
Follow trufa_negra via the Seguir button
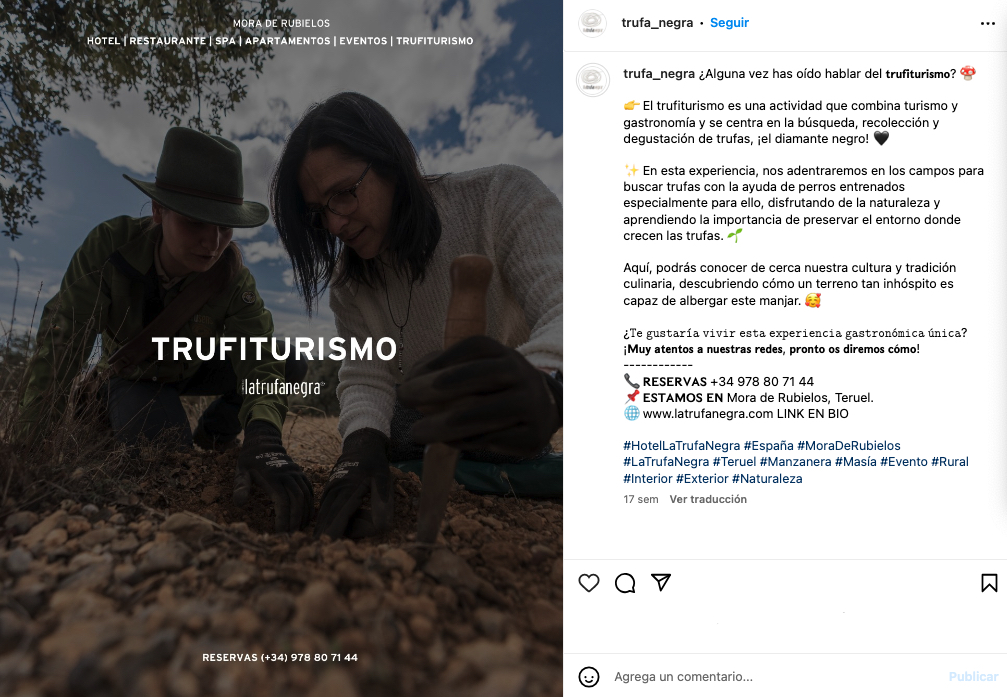click(730, 22)
